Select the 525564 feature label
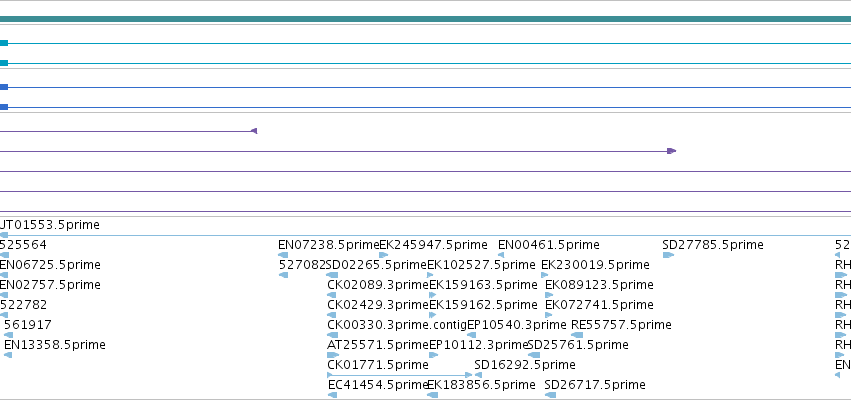 pyautogui.click(x=23, y=245)
